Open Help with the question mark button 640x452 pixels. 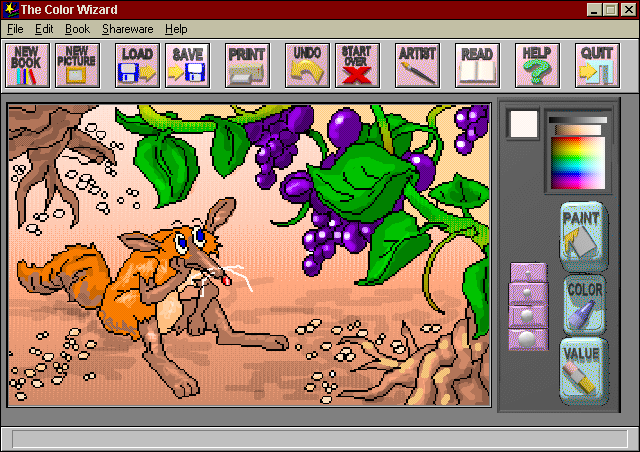pyautogui.click(x=537, y=65)
